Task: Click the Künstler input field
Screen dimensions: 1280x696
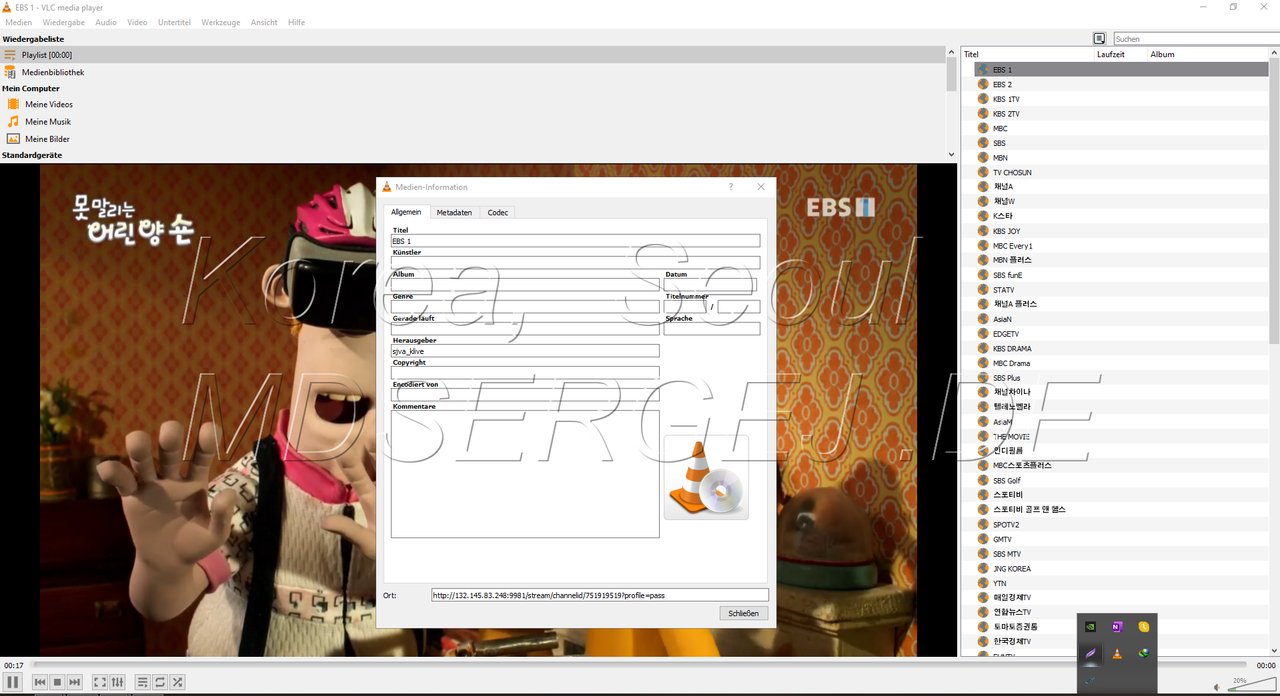Action: (x=575, y=263)
